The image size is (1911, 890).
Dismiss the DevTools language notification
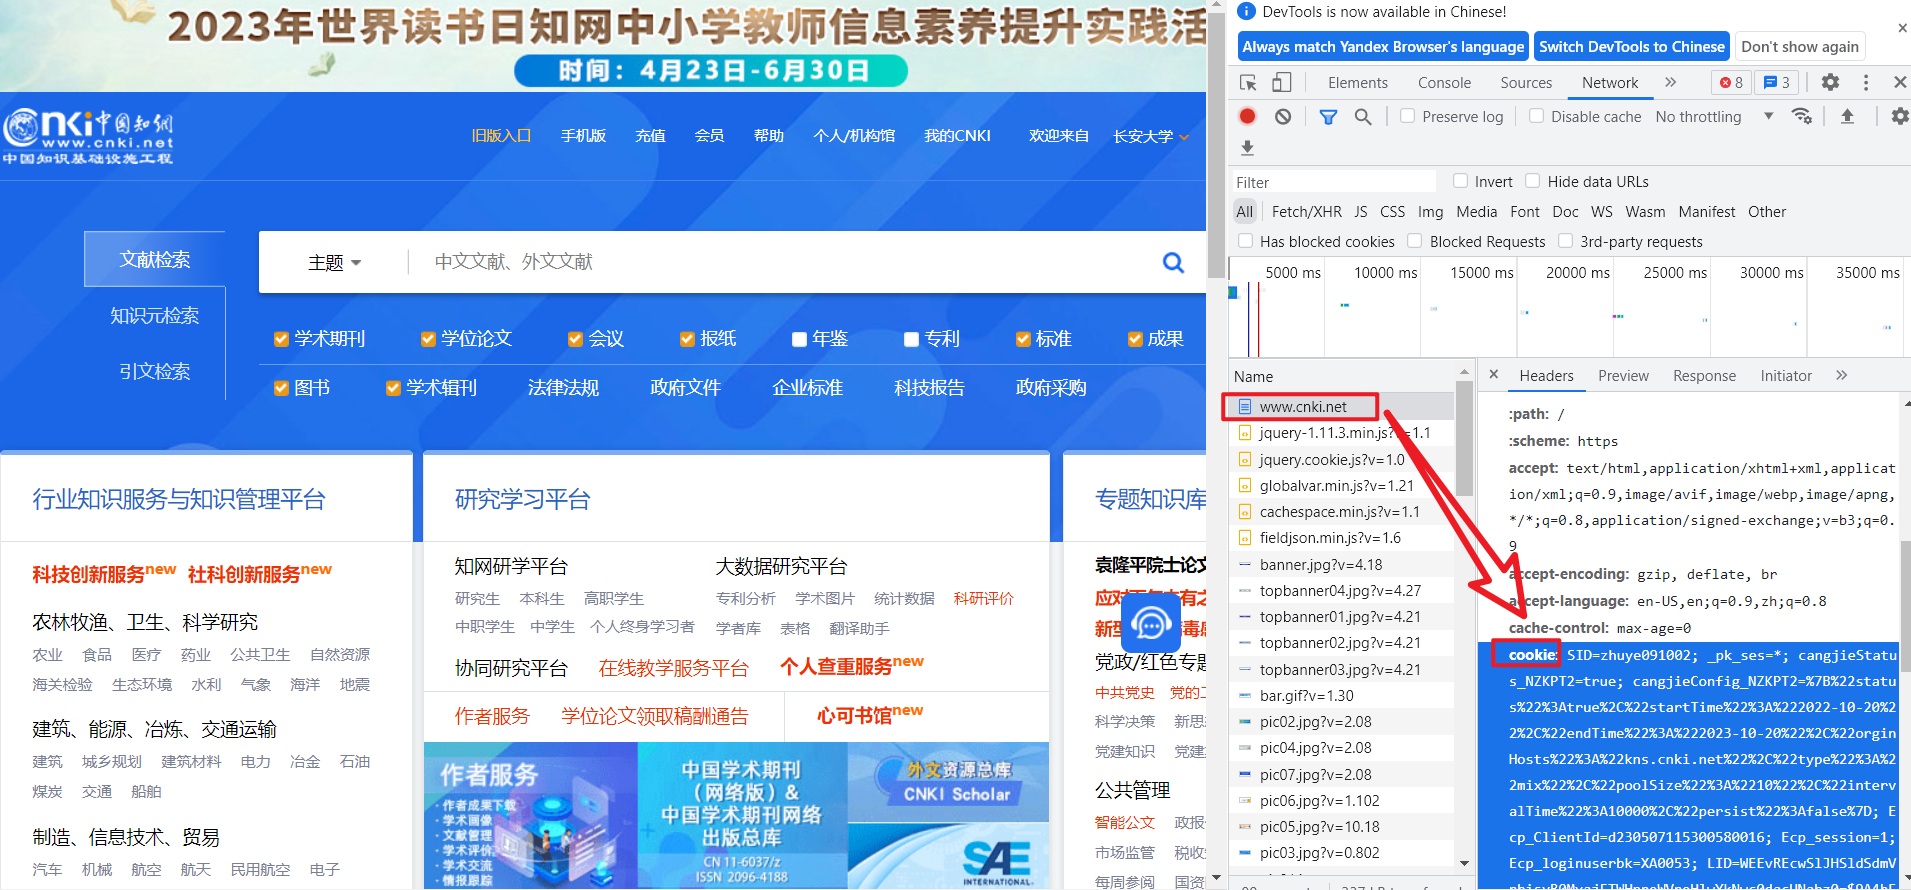1901,28
